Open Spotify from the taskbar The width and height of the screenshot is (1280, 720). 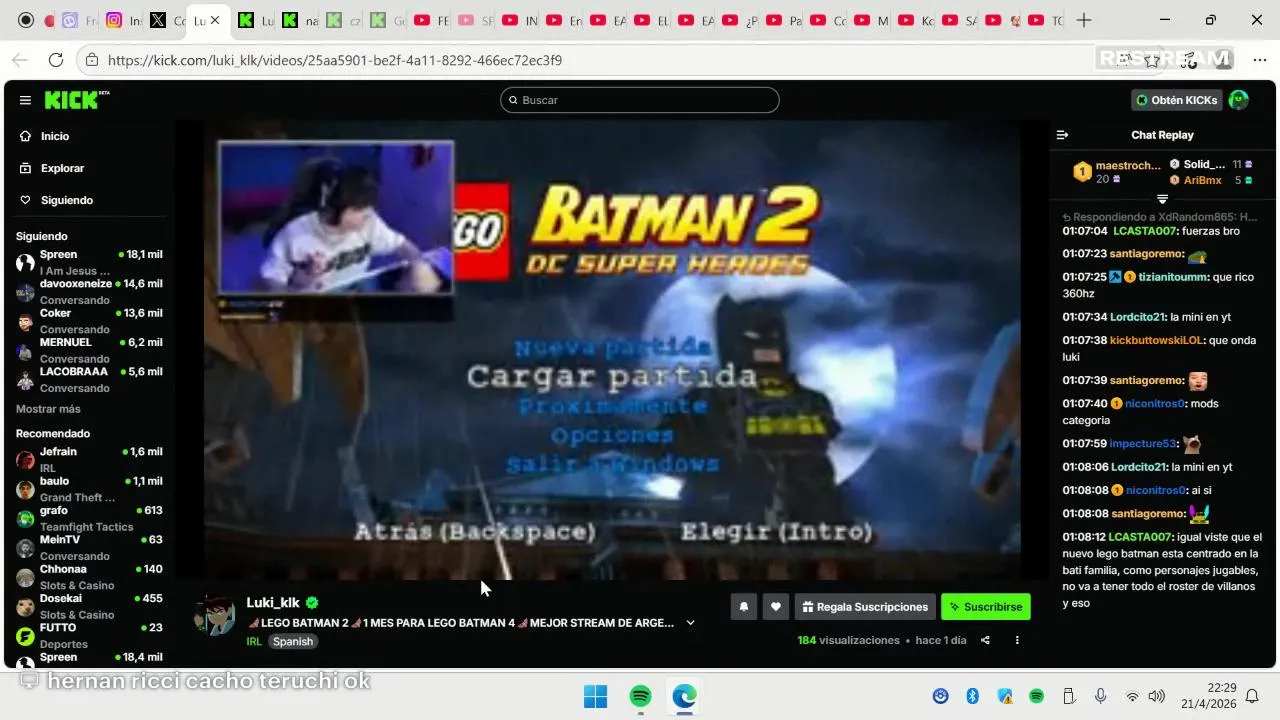coord(641,696)
